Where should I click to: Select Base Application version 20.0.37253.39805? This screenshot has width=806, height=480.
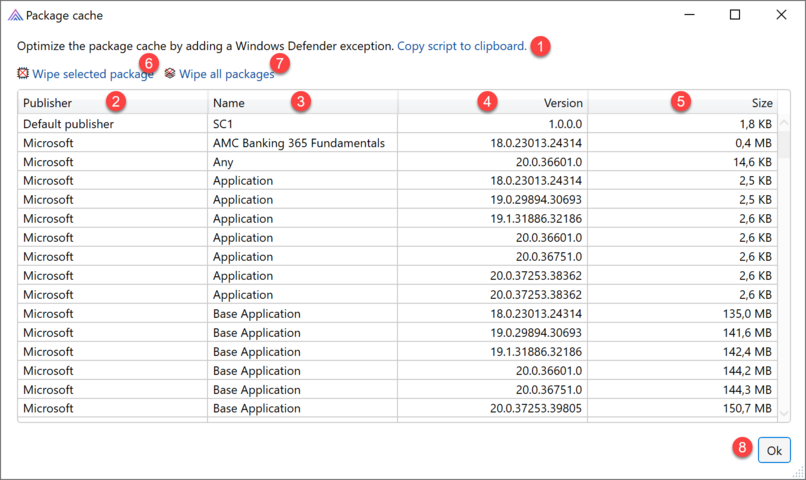[x=397, y=409]
